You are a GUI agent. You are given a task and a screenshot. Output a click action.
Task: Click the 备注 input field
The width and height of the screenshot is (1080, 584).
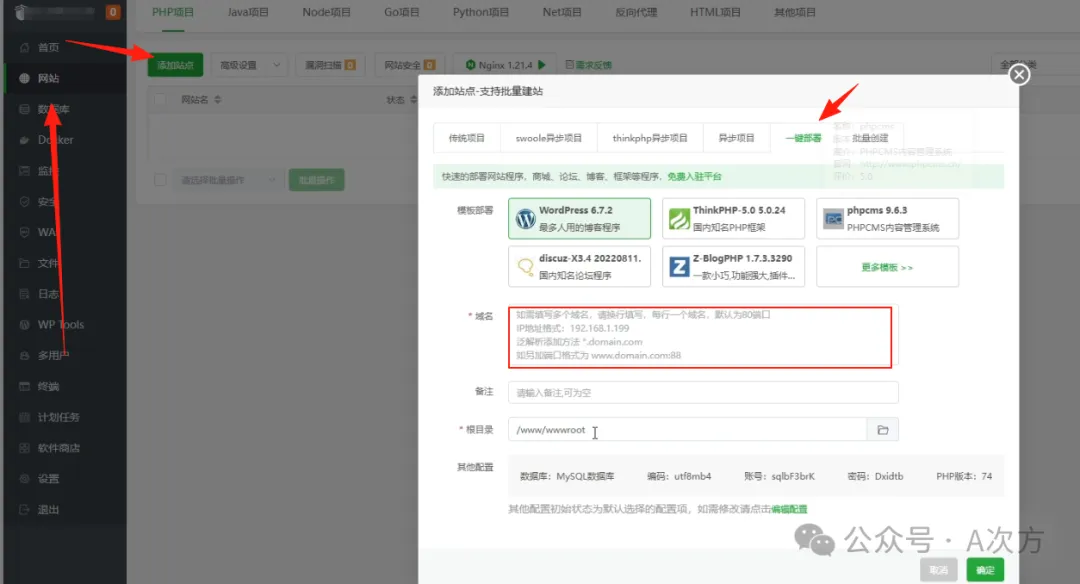(x=703, y=393)
